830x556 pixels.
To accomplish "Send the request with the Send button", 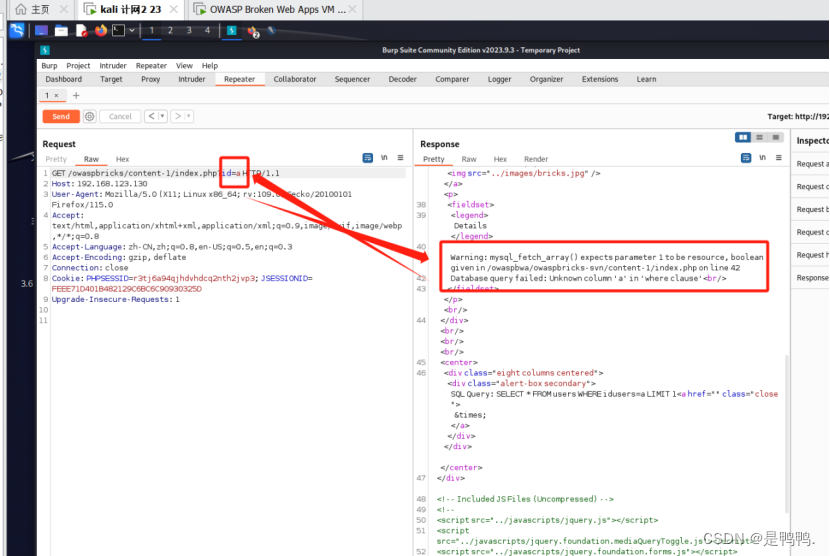I will point(61,116).
